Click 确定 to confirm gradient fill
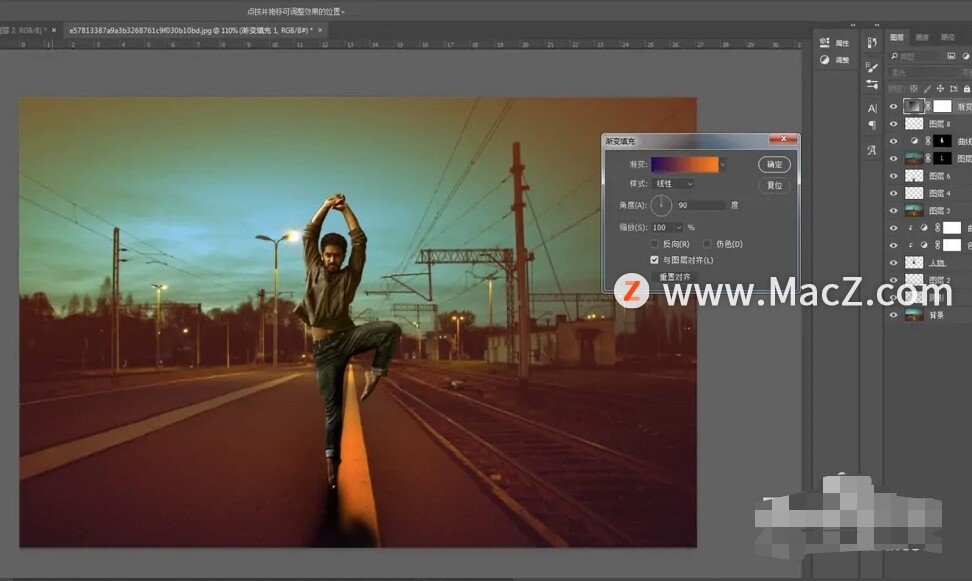The image size is (972, 581). point(774,164)
